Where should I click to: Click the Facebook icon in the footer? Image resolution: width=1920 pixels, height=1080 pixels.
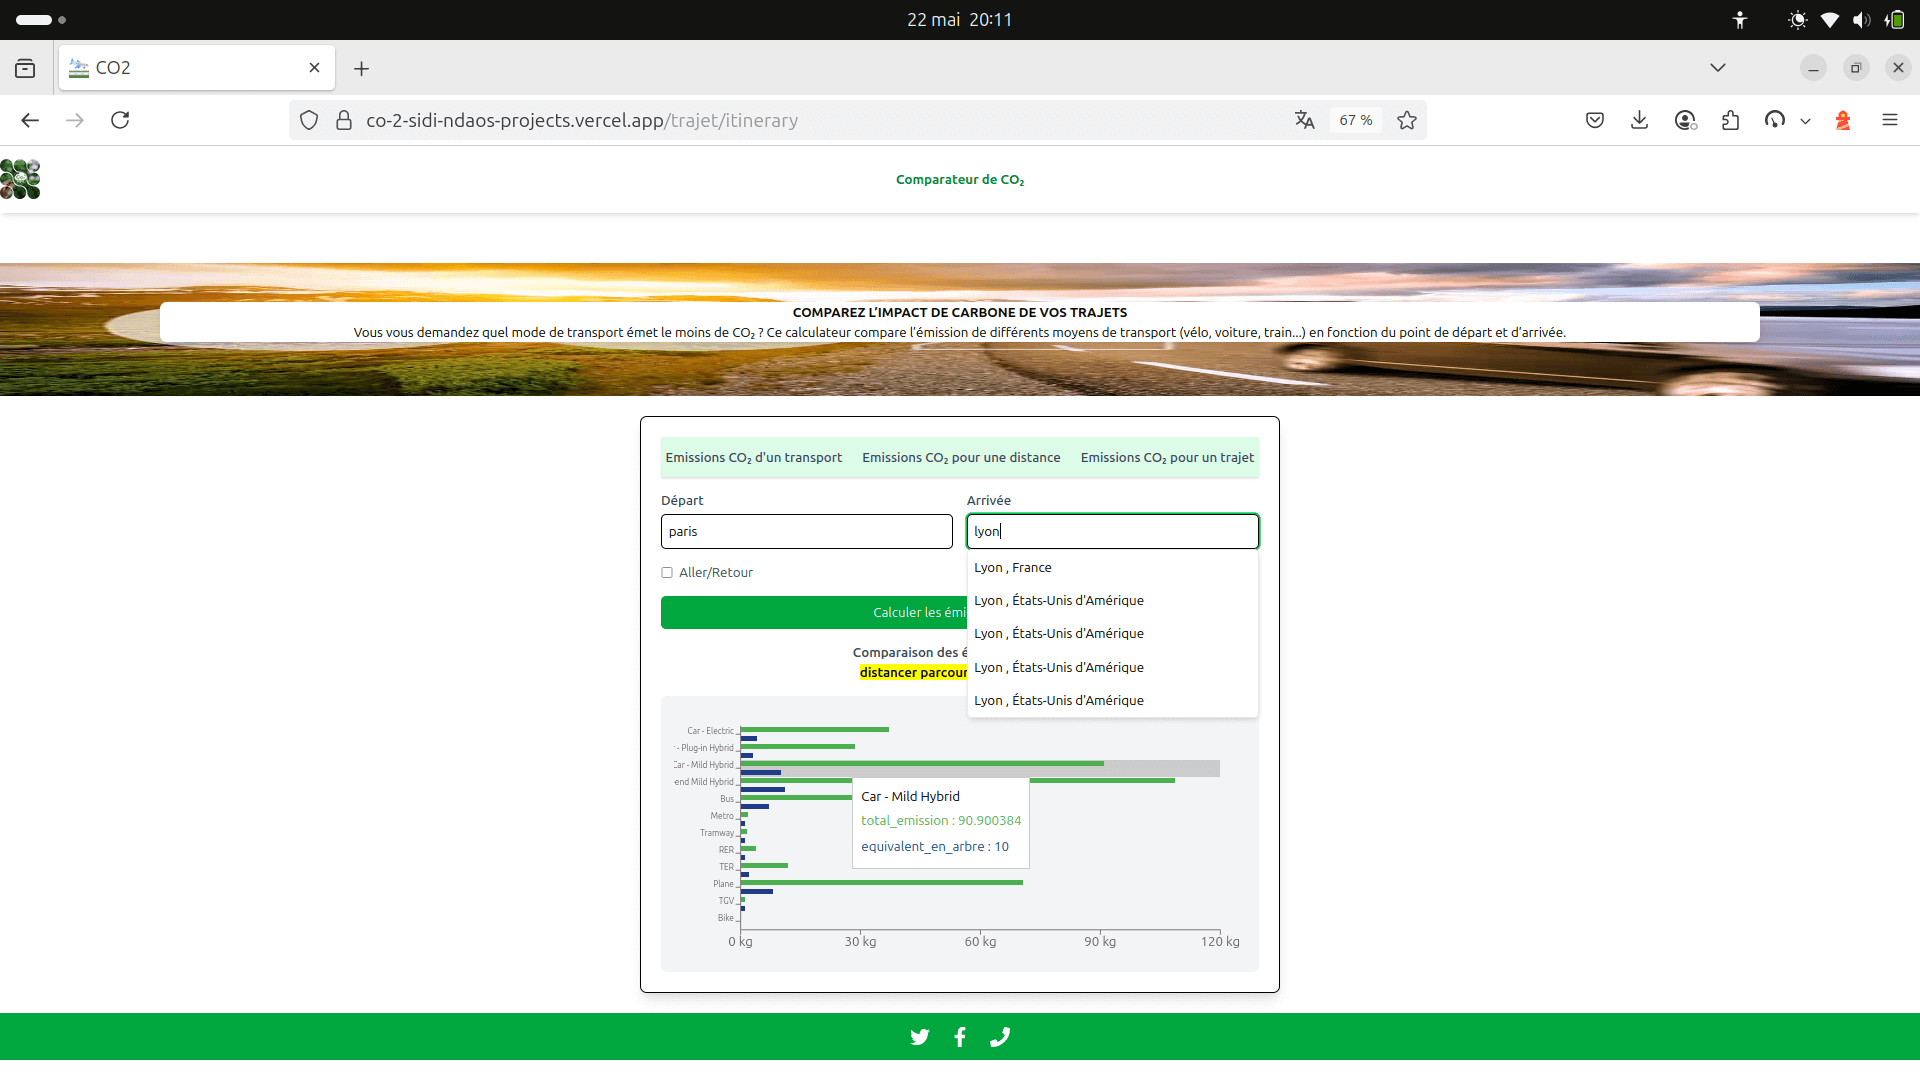click(x=959, y=1037)
